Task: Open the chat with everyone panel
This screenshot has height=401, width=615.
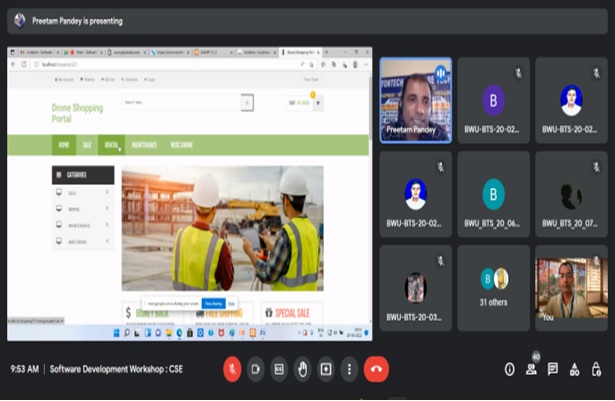Action: pyautogui.click(x=553, y=369)
